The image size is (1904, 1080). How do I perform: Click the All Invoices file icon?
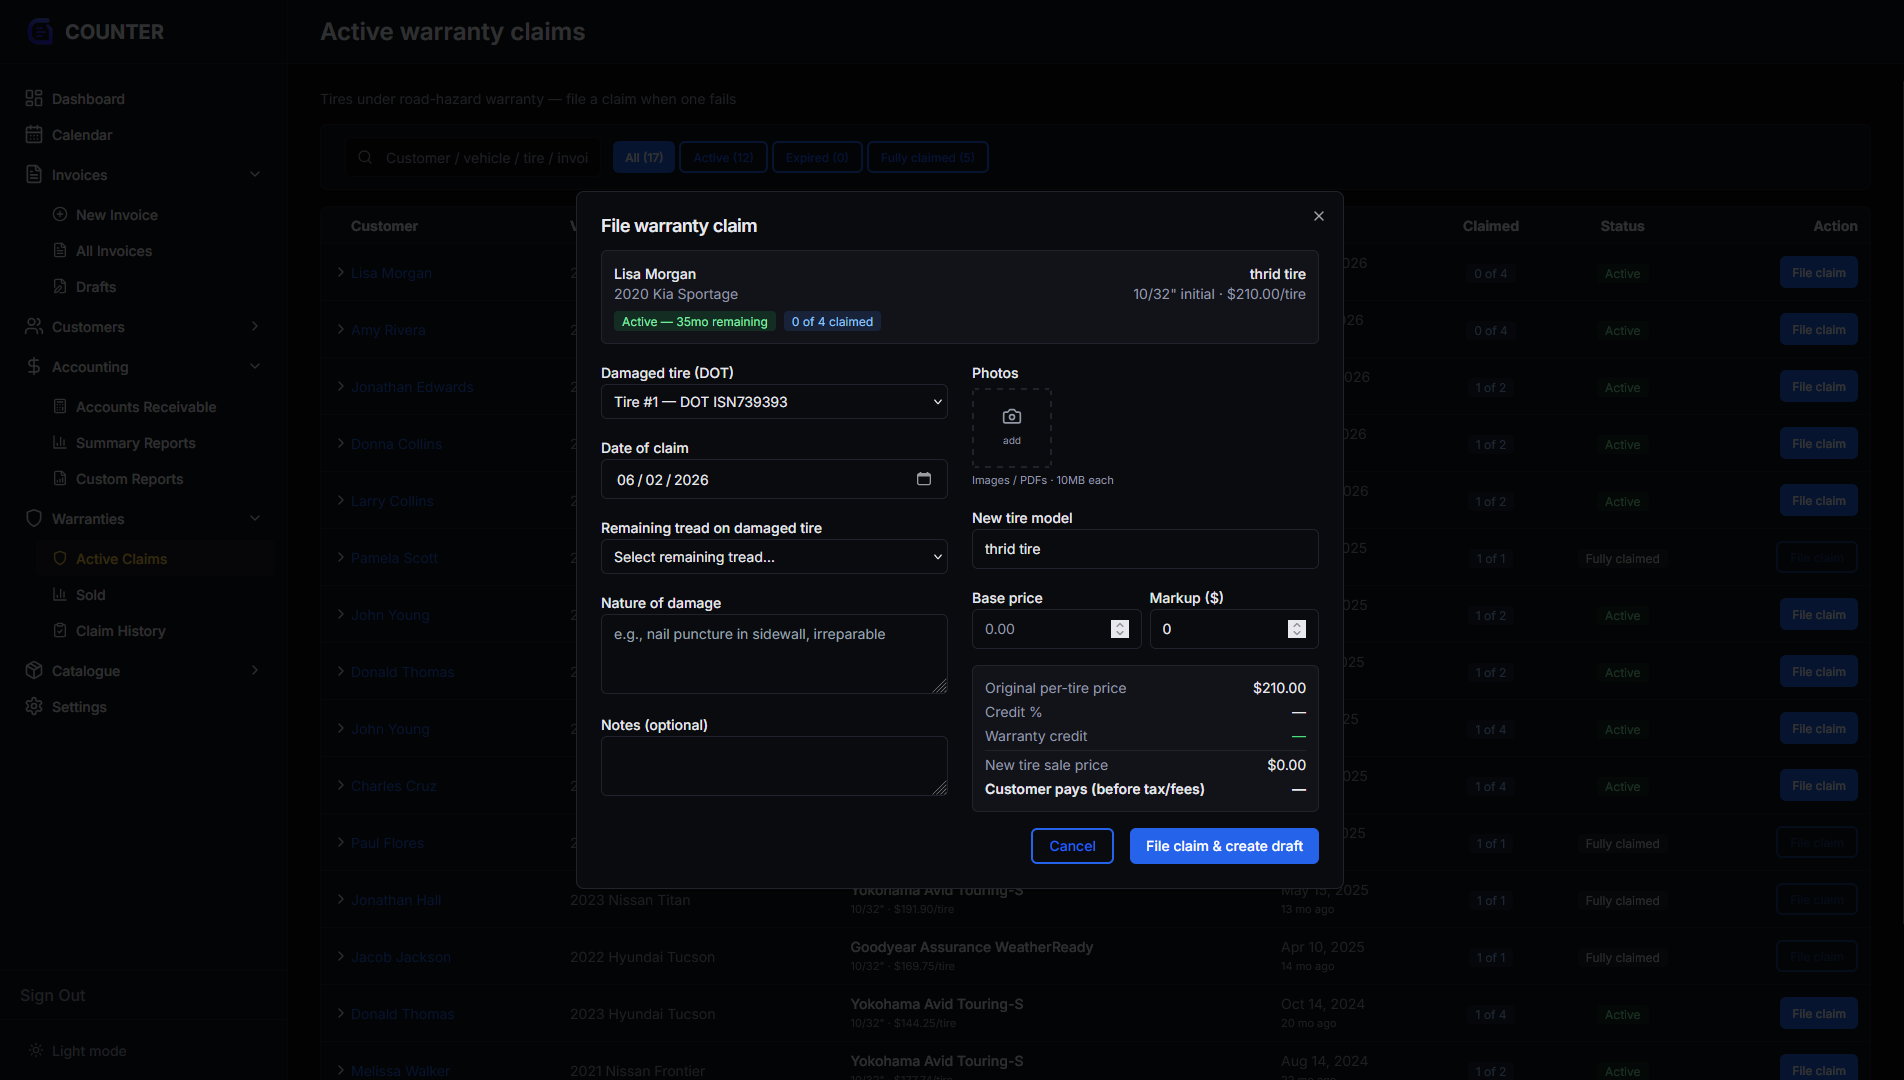(x=60, y=250)
